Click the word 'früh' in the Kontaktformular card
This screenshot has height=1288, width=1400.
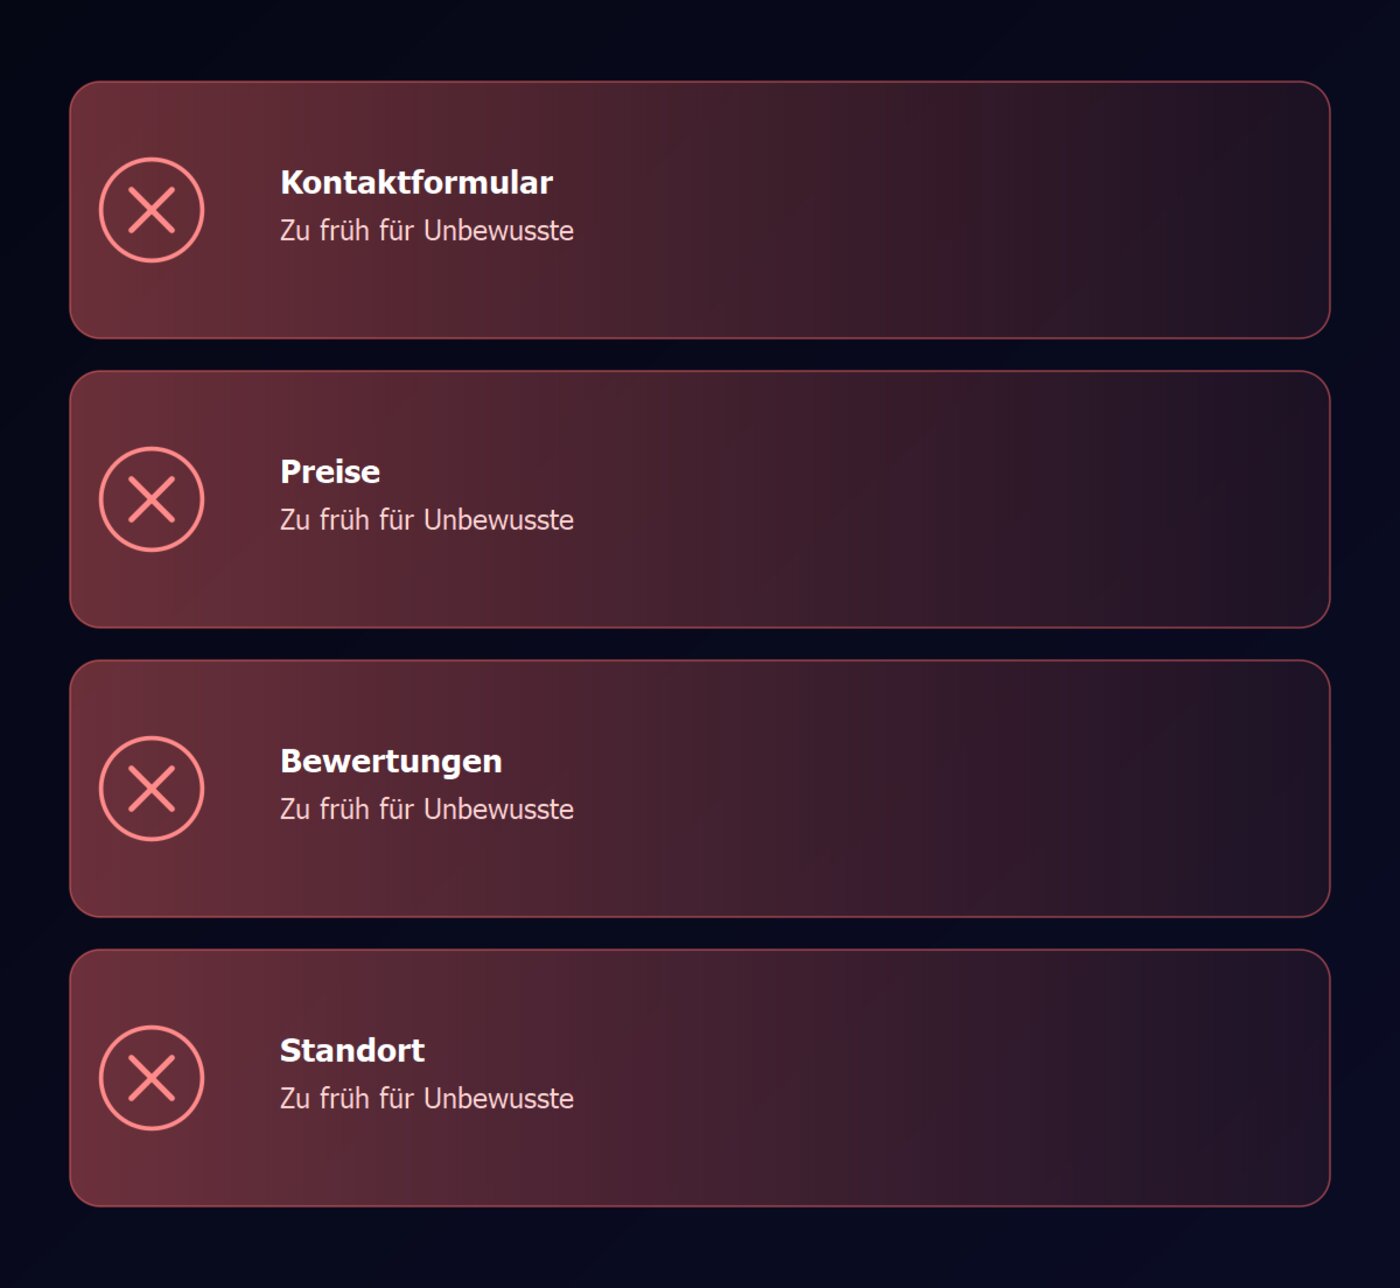(x=344, y=230)
